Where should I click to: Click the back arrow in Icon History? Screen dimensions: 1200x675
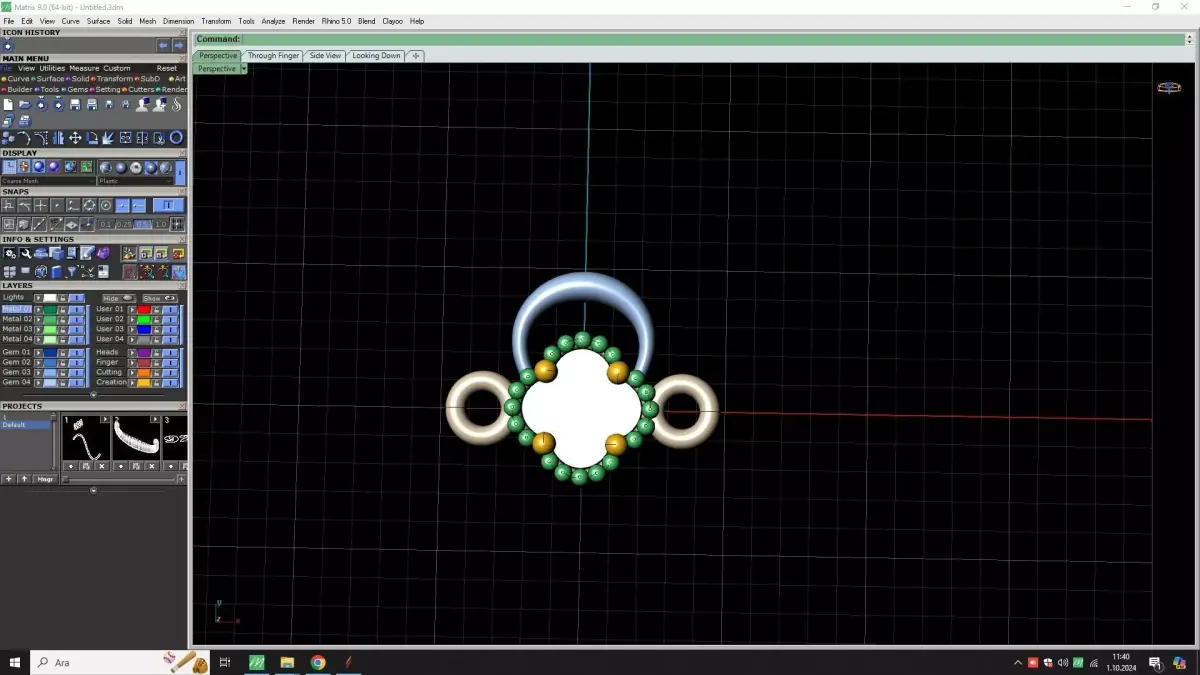163,45
